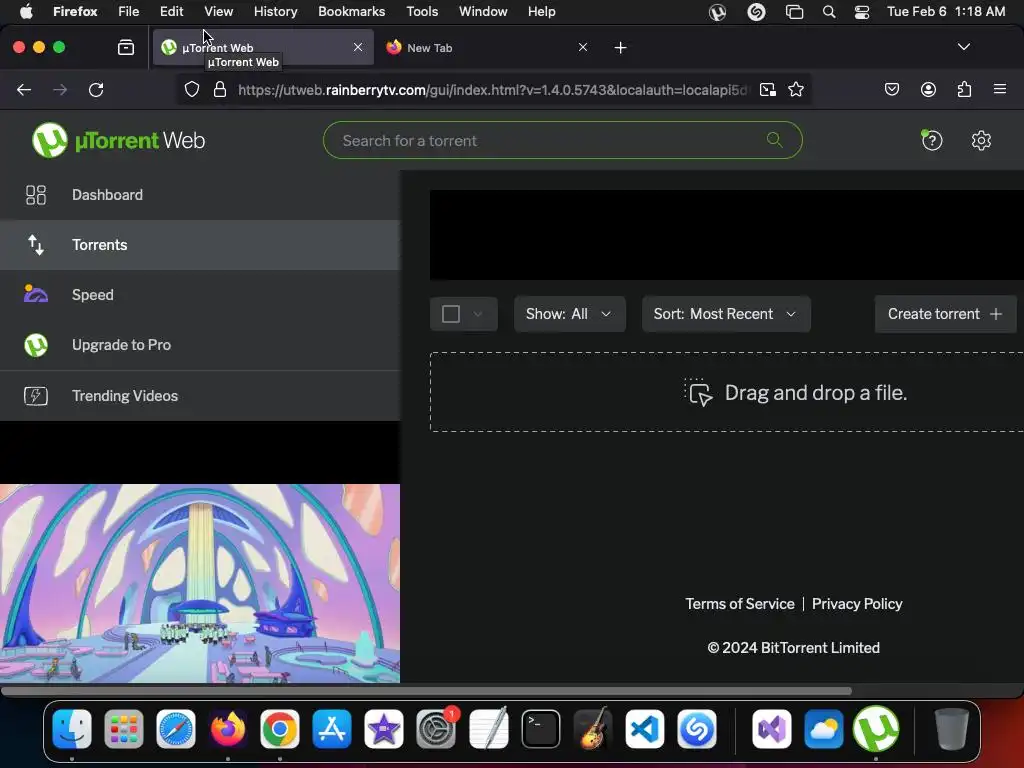The width and height of the screenshot is (1024, 768).
Task: Open Upgrade to Pro sidebar item
Action: pos(200,345)
